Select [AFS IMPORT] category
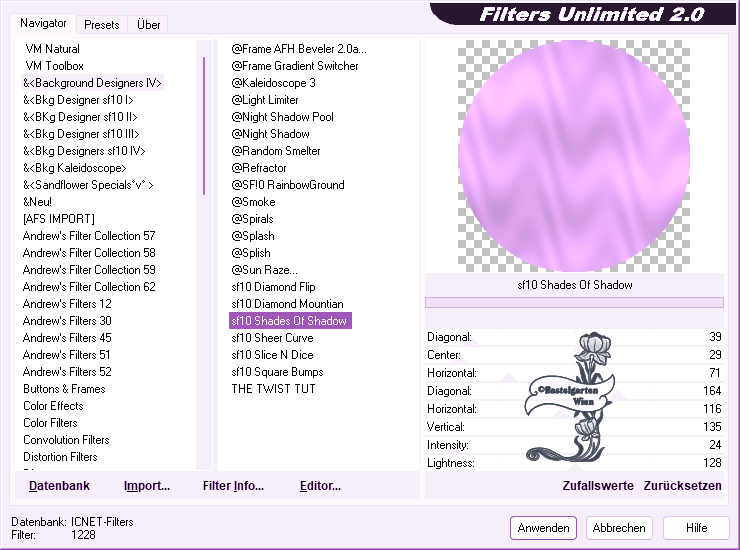 pos(59,219)
